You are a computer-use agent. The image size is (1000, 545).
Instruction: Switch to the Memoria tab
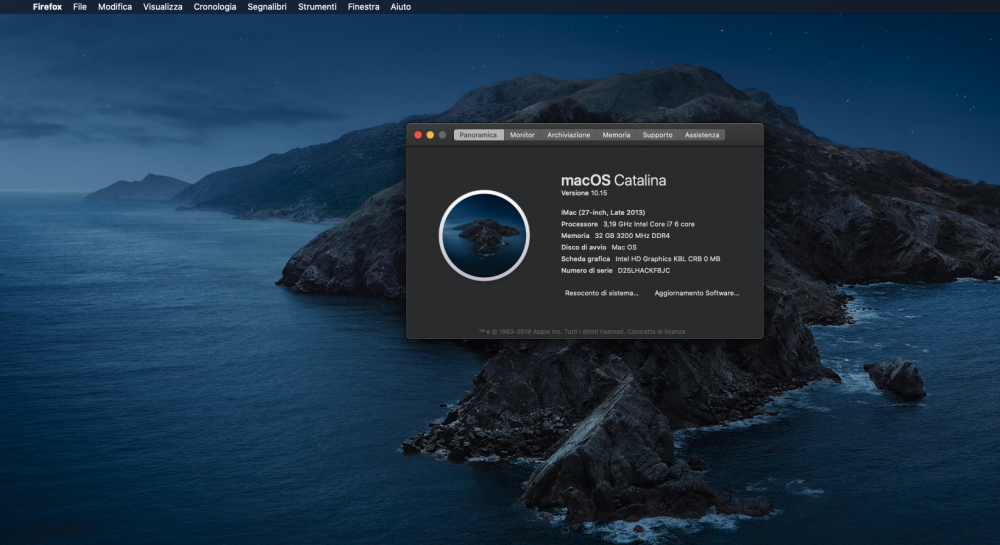[x=616, y=135]
